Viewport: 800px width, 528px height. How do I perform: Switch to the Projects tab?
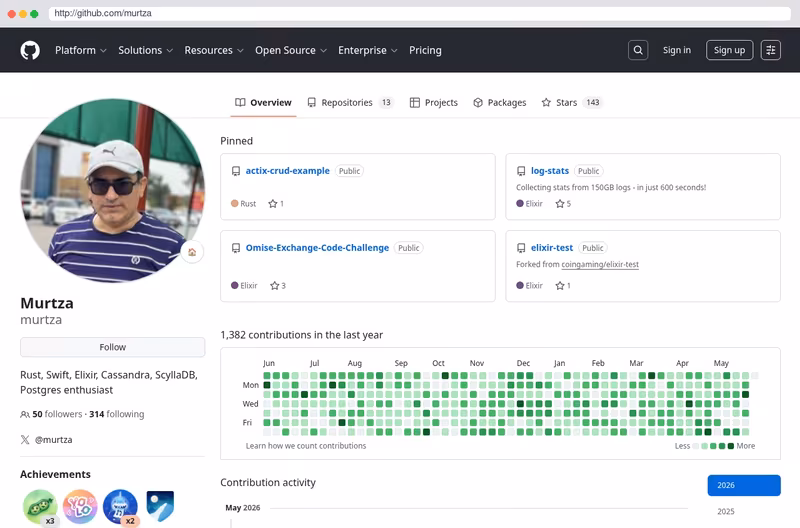click(x=434, y=103)
